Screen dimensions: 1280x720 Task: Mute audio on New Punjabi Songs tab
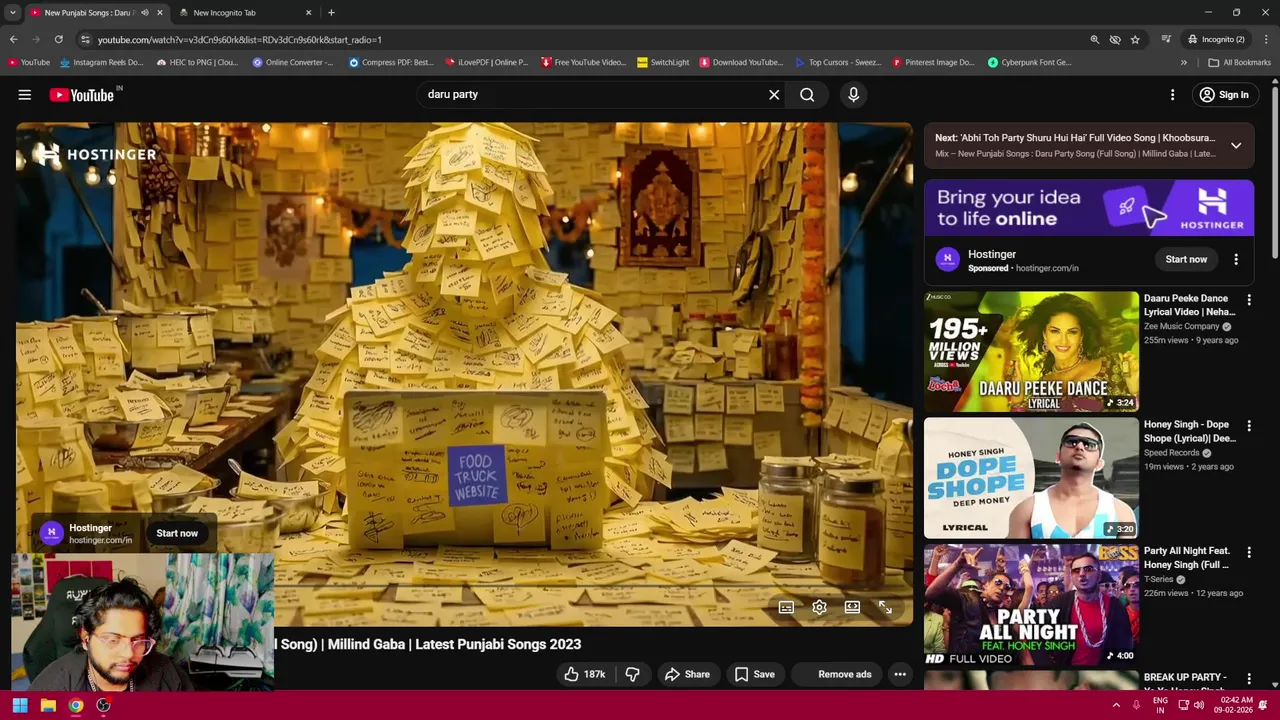pyautogui.click(x=144, y=13)
